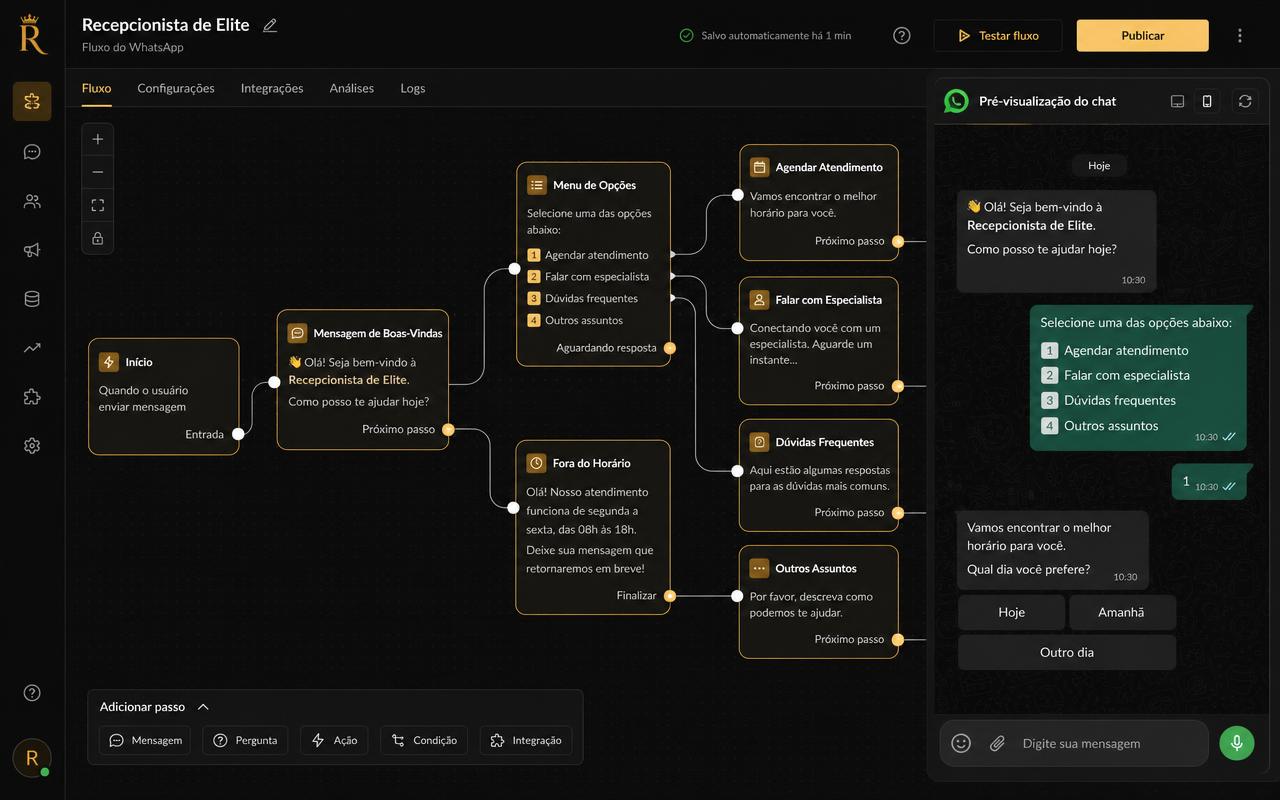Viewport: 1280px width, 800px height.
Task: Choose the Amanhã quick reply
Action: coord(1122,612)
